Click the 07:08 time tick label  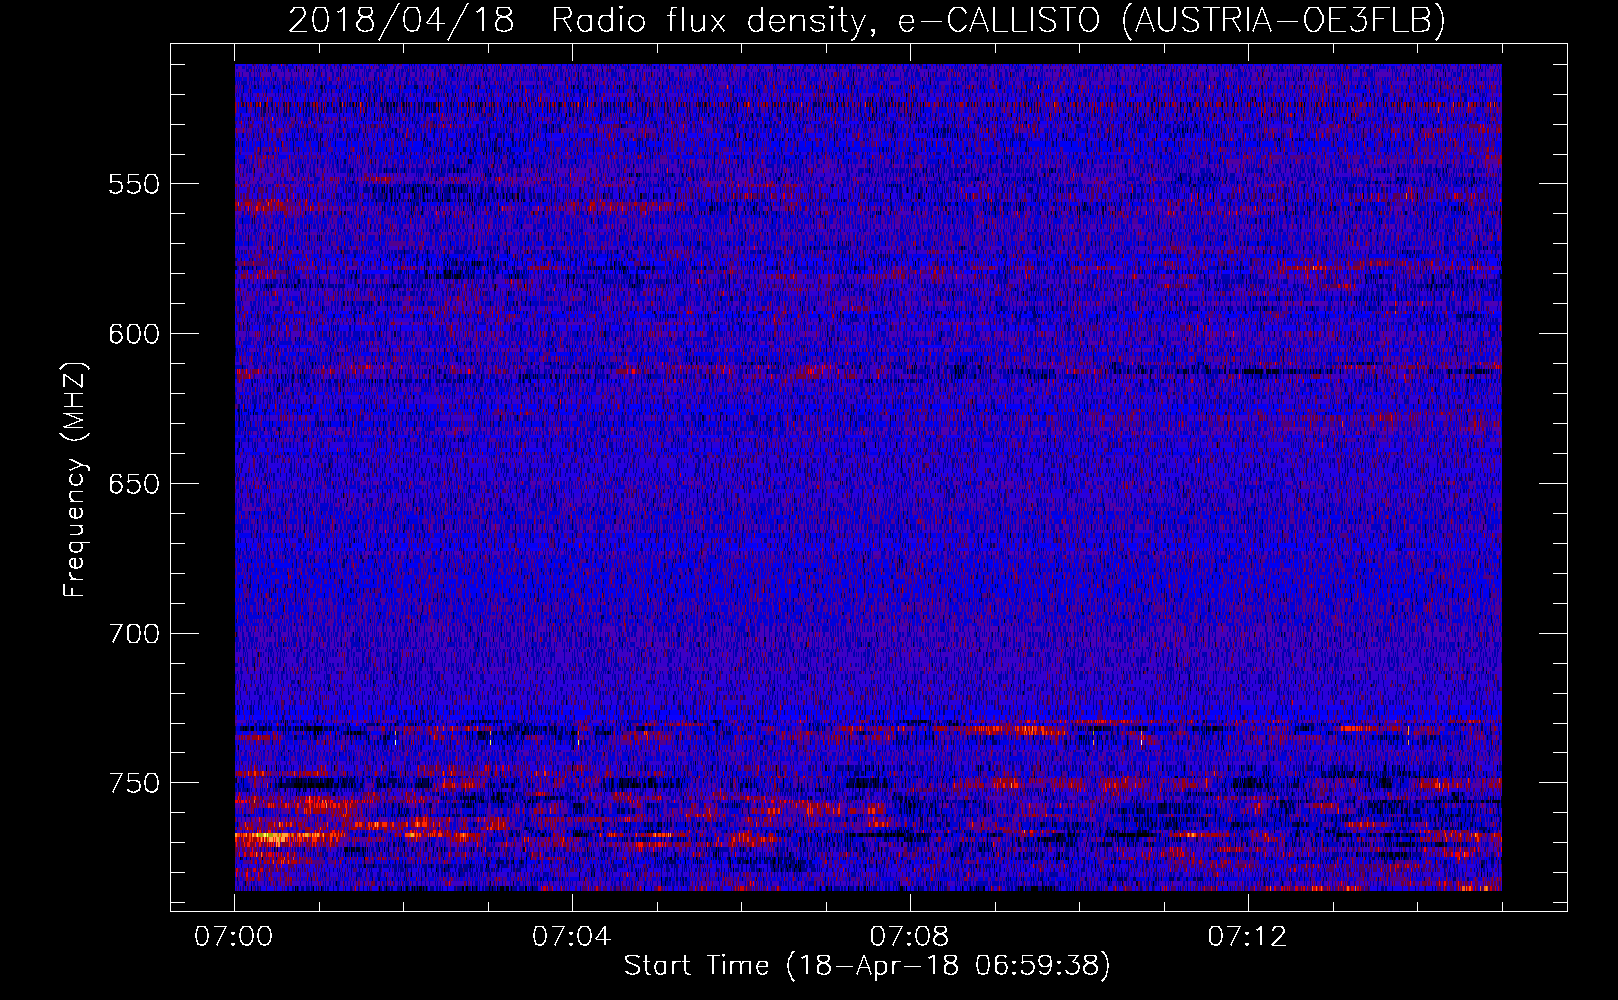coord(910,937)
